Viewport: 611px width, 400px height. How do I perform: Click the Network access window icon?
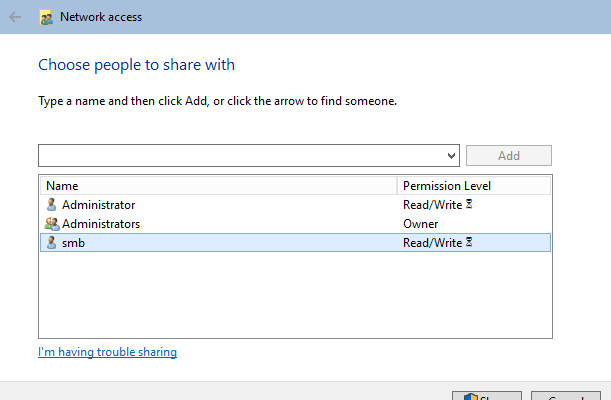(46, 18)
